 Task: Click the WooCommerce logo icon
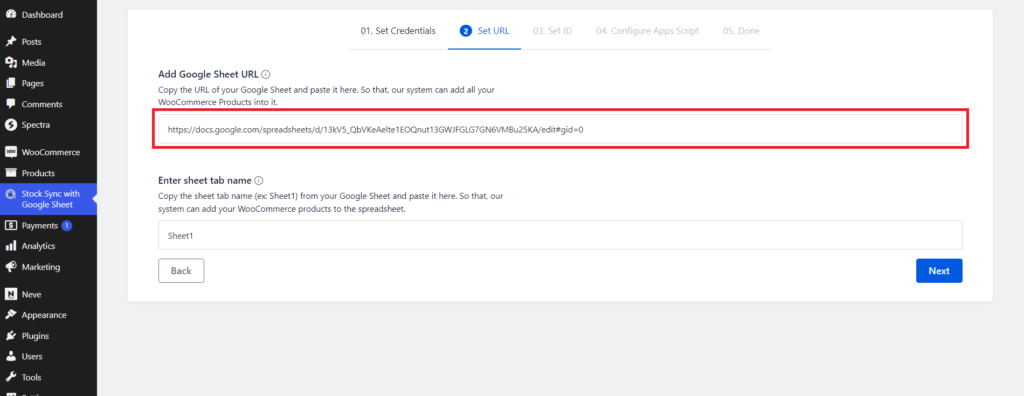(x=10, y=152)
